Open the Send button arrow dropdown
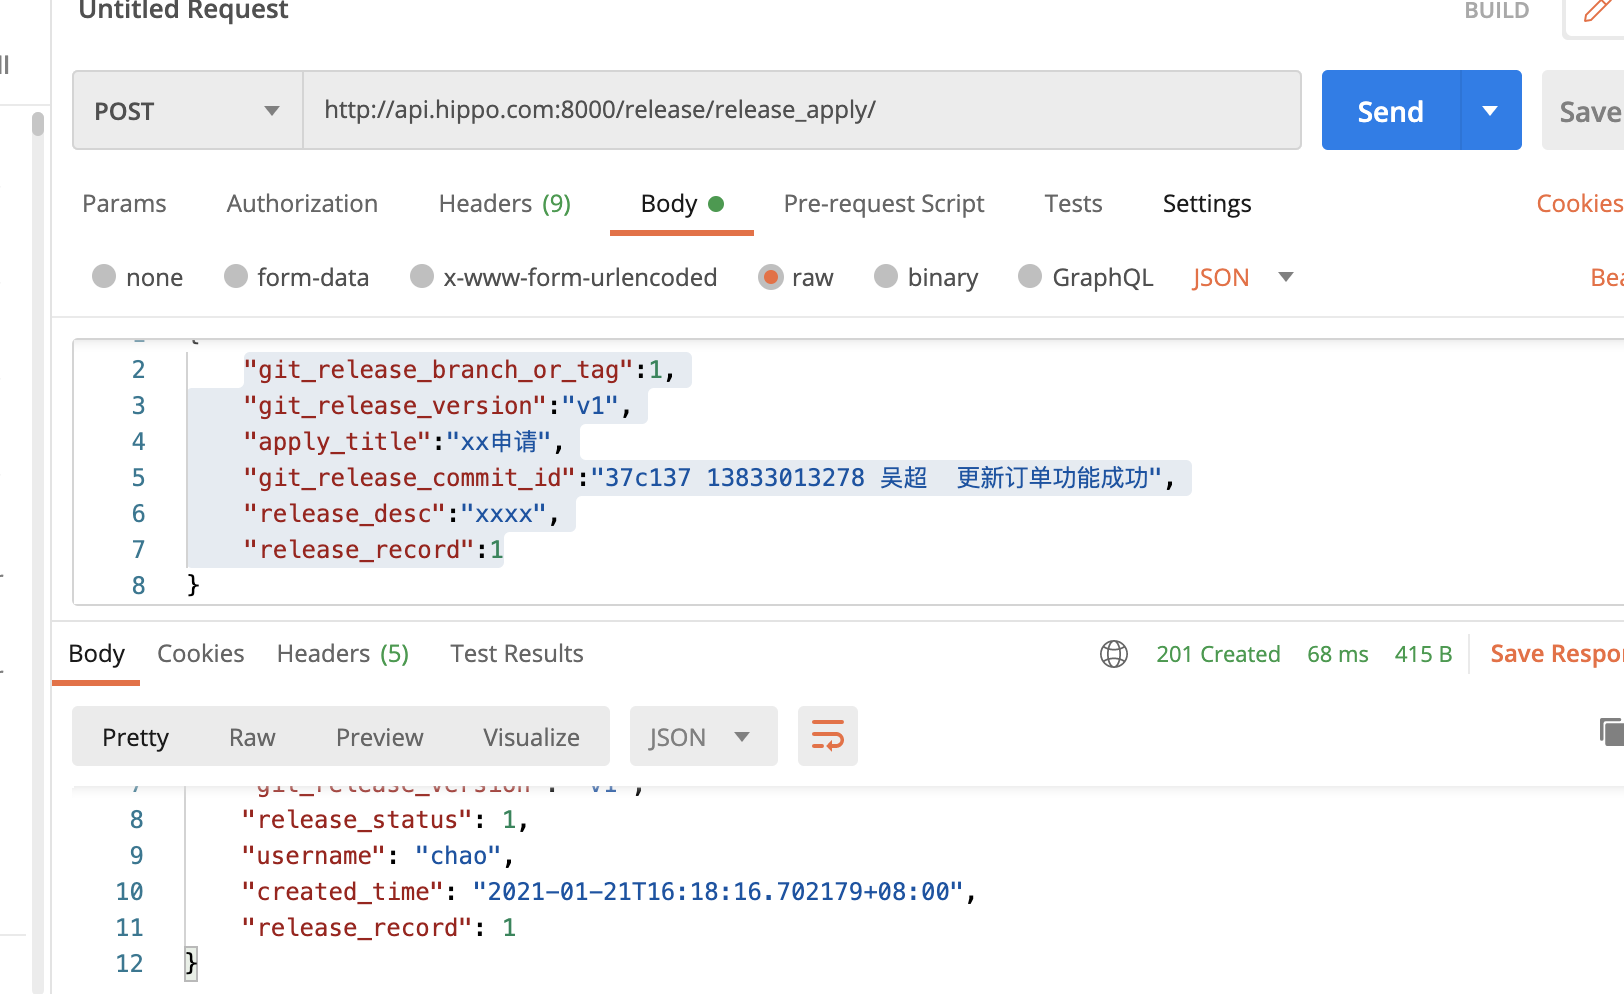1624x994 pixels. coord(1491,110)
